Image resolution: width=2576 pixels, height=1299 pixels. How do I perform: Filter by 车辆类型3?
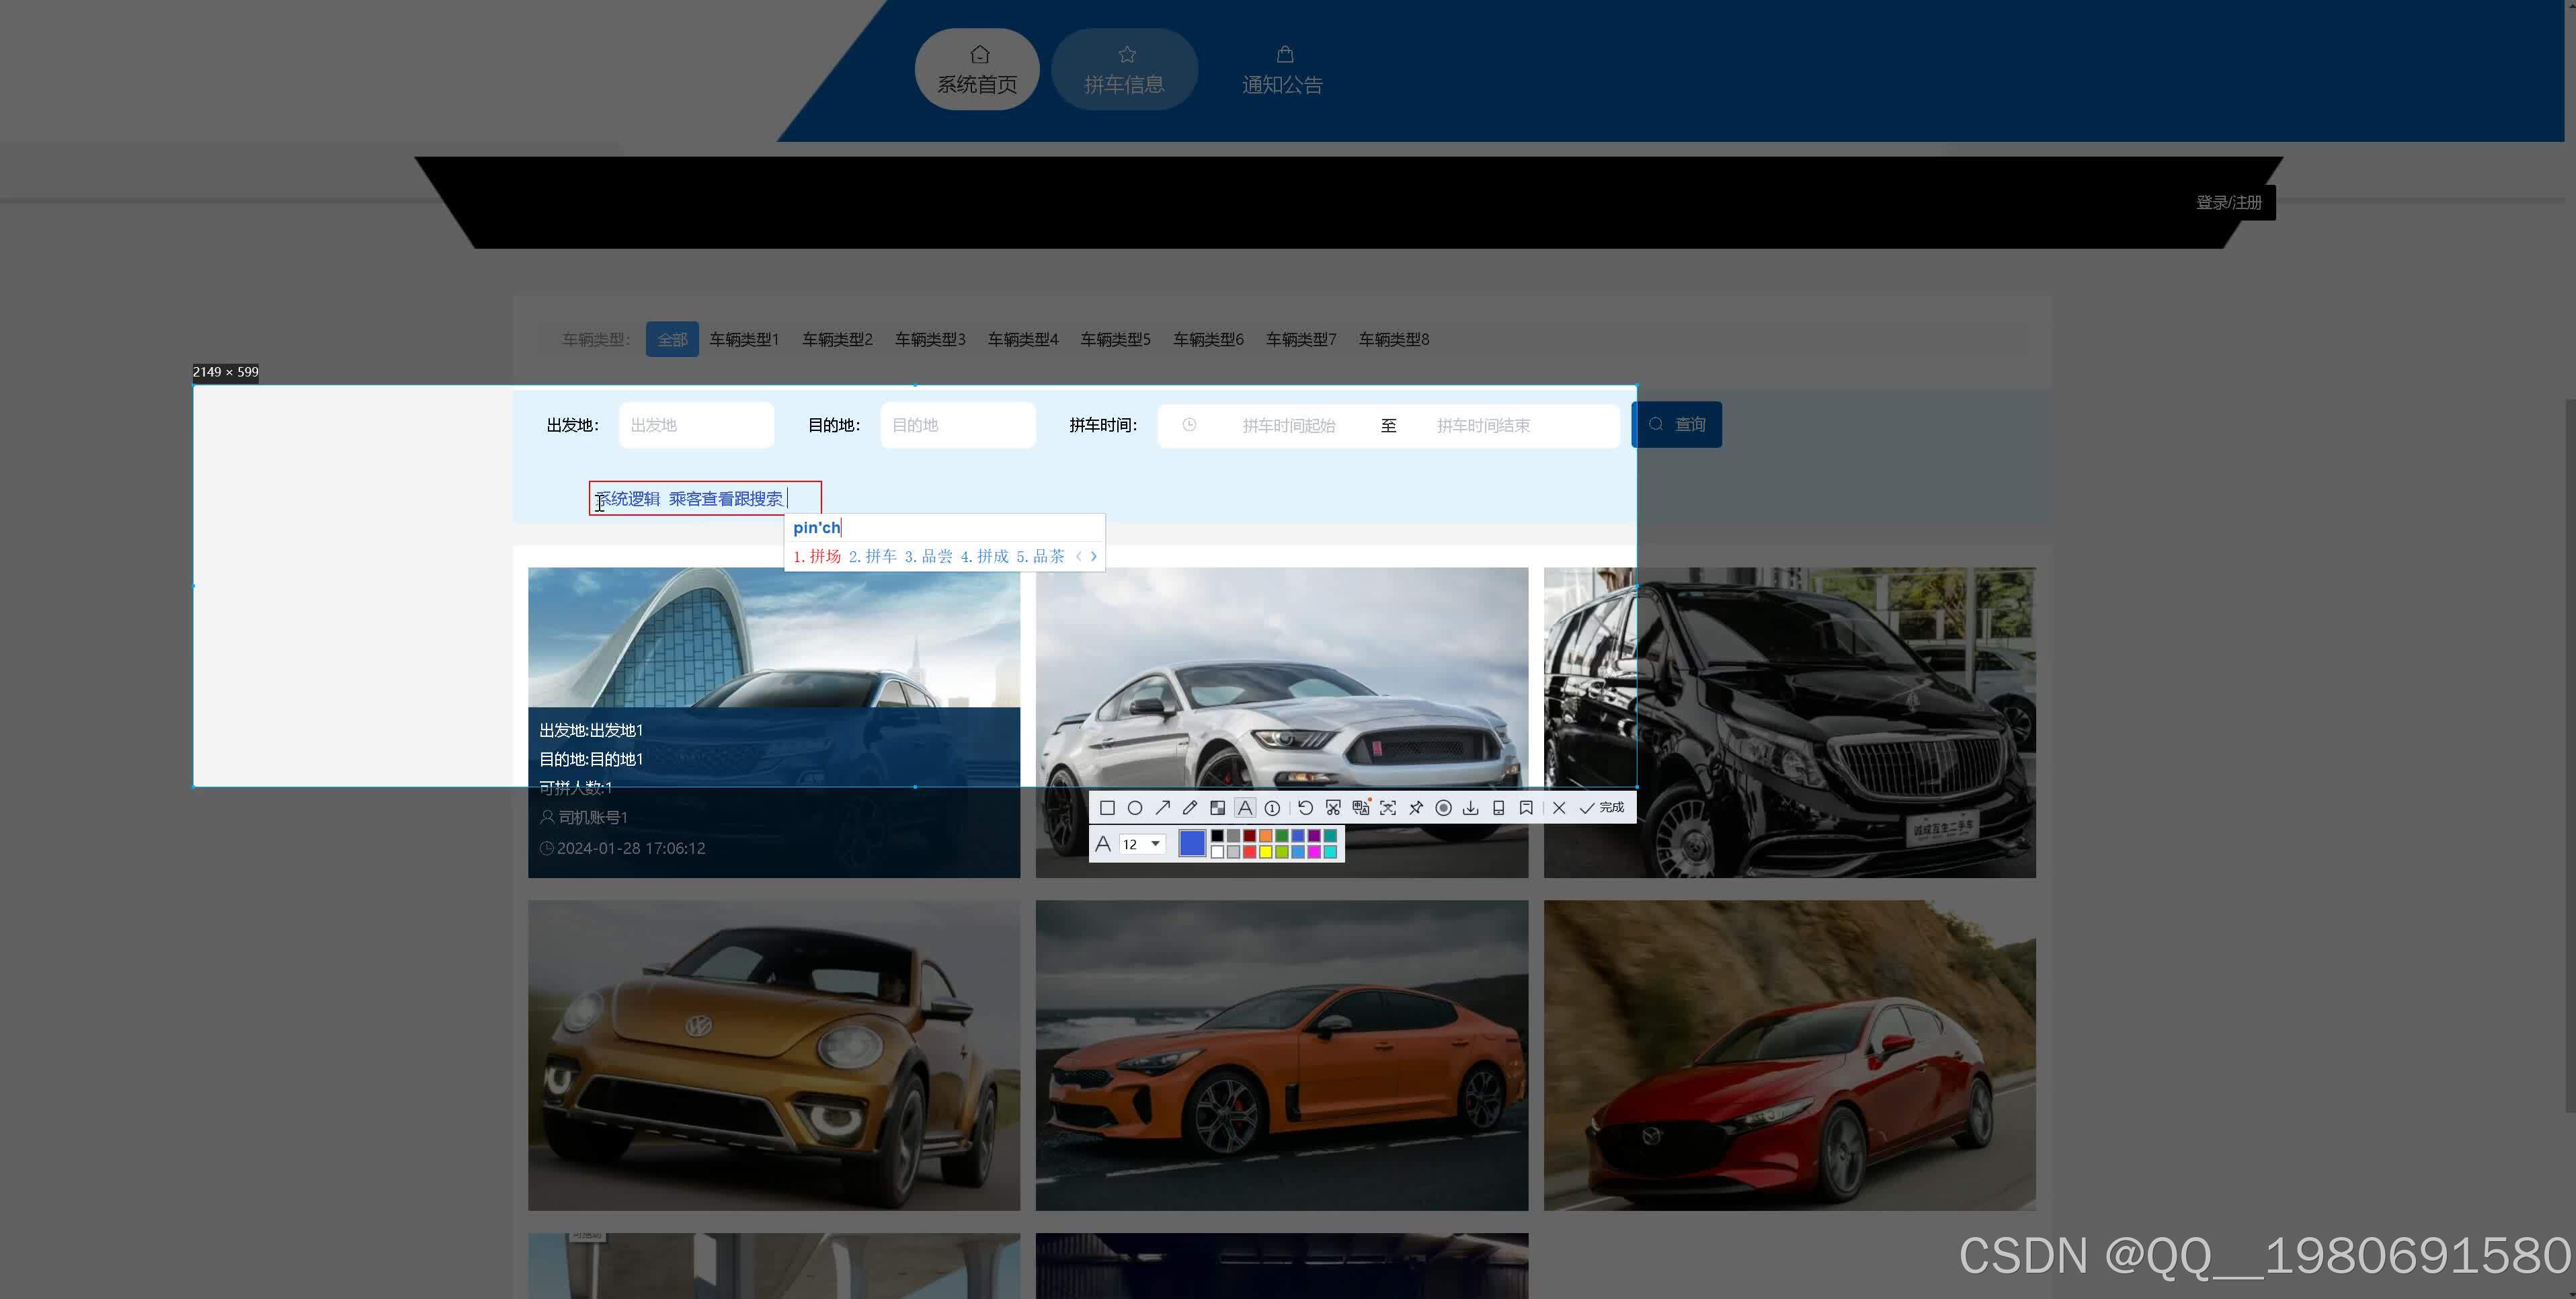929,339
